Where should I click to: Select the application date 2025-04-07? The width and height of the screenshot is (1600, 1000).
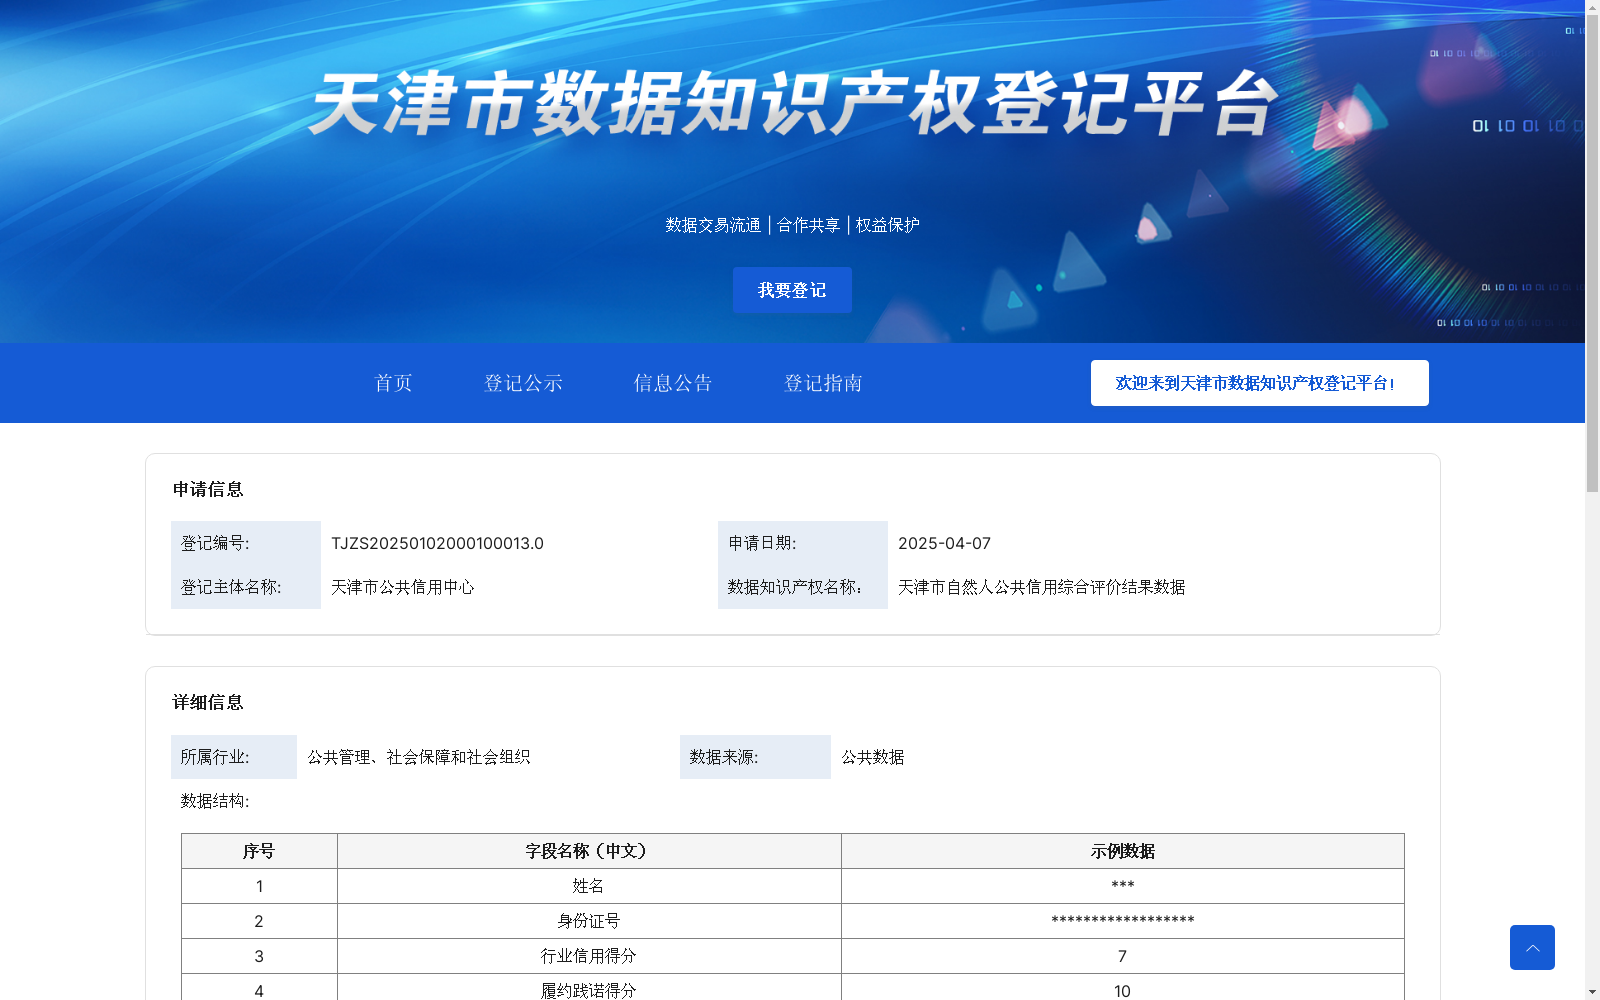tap(944, 543)
